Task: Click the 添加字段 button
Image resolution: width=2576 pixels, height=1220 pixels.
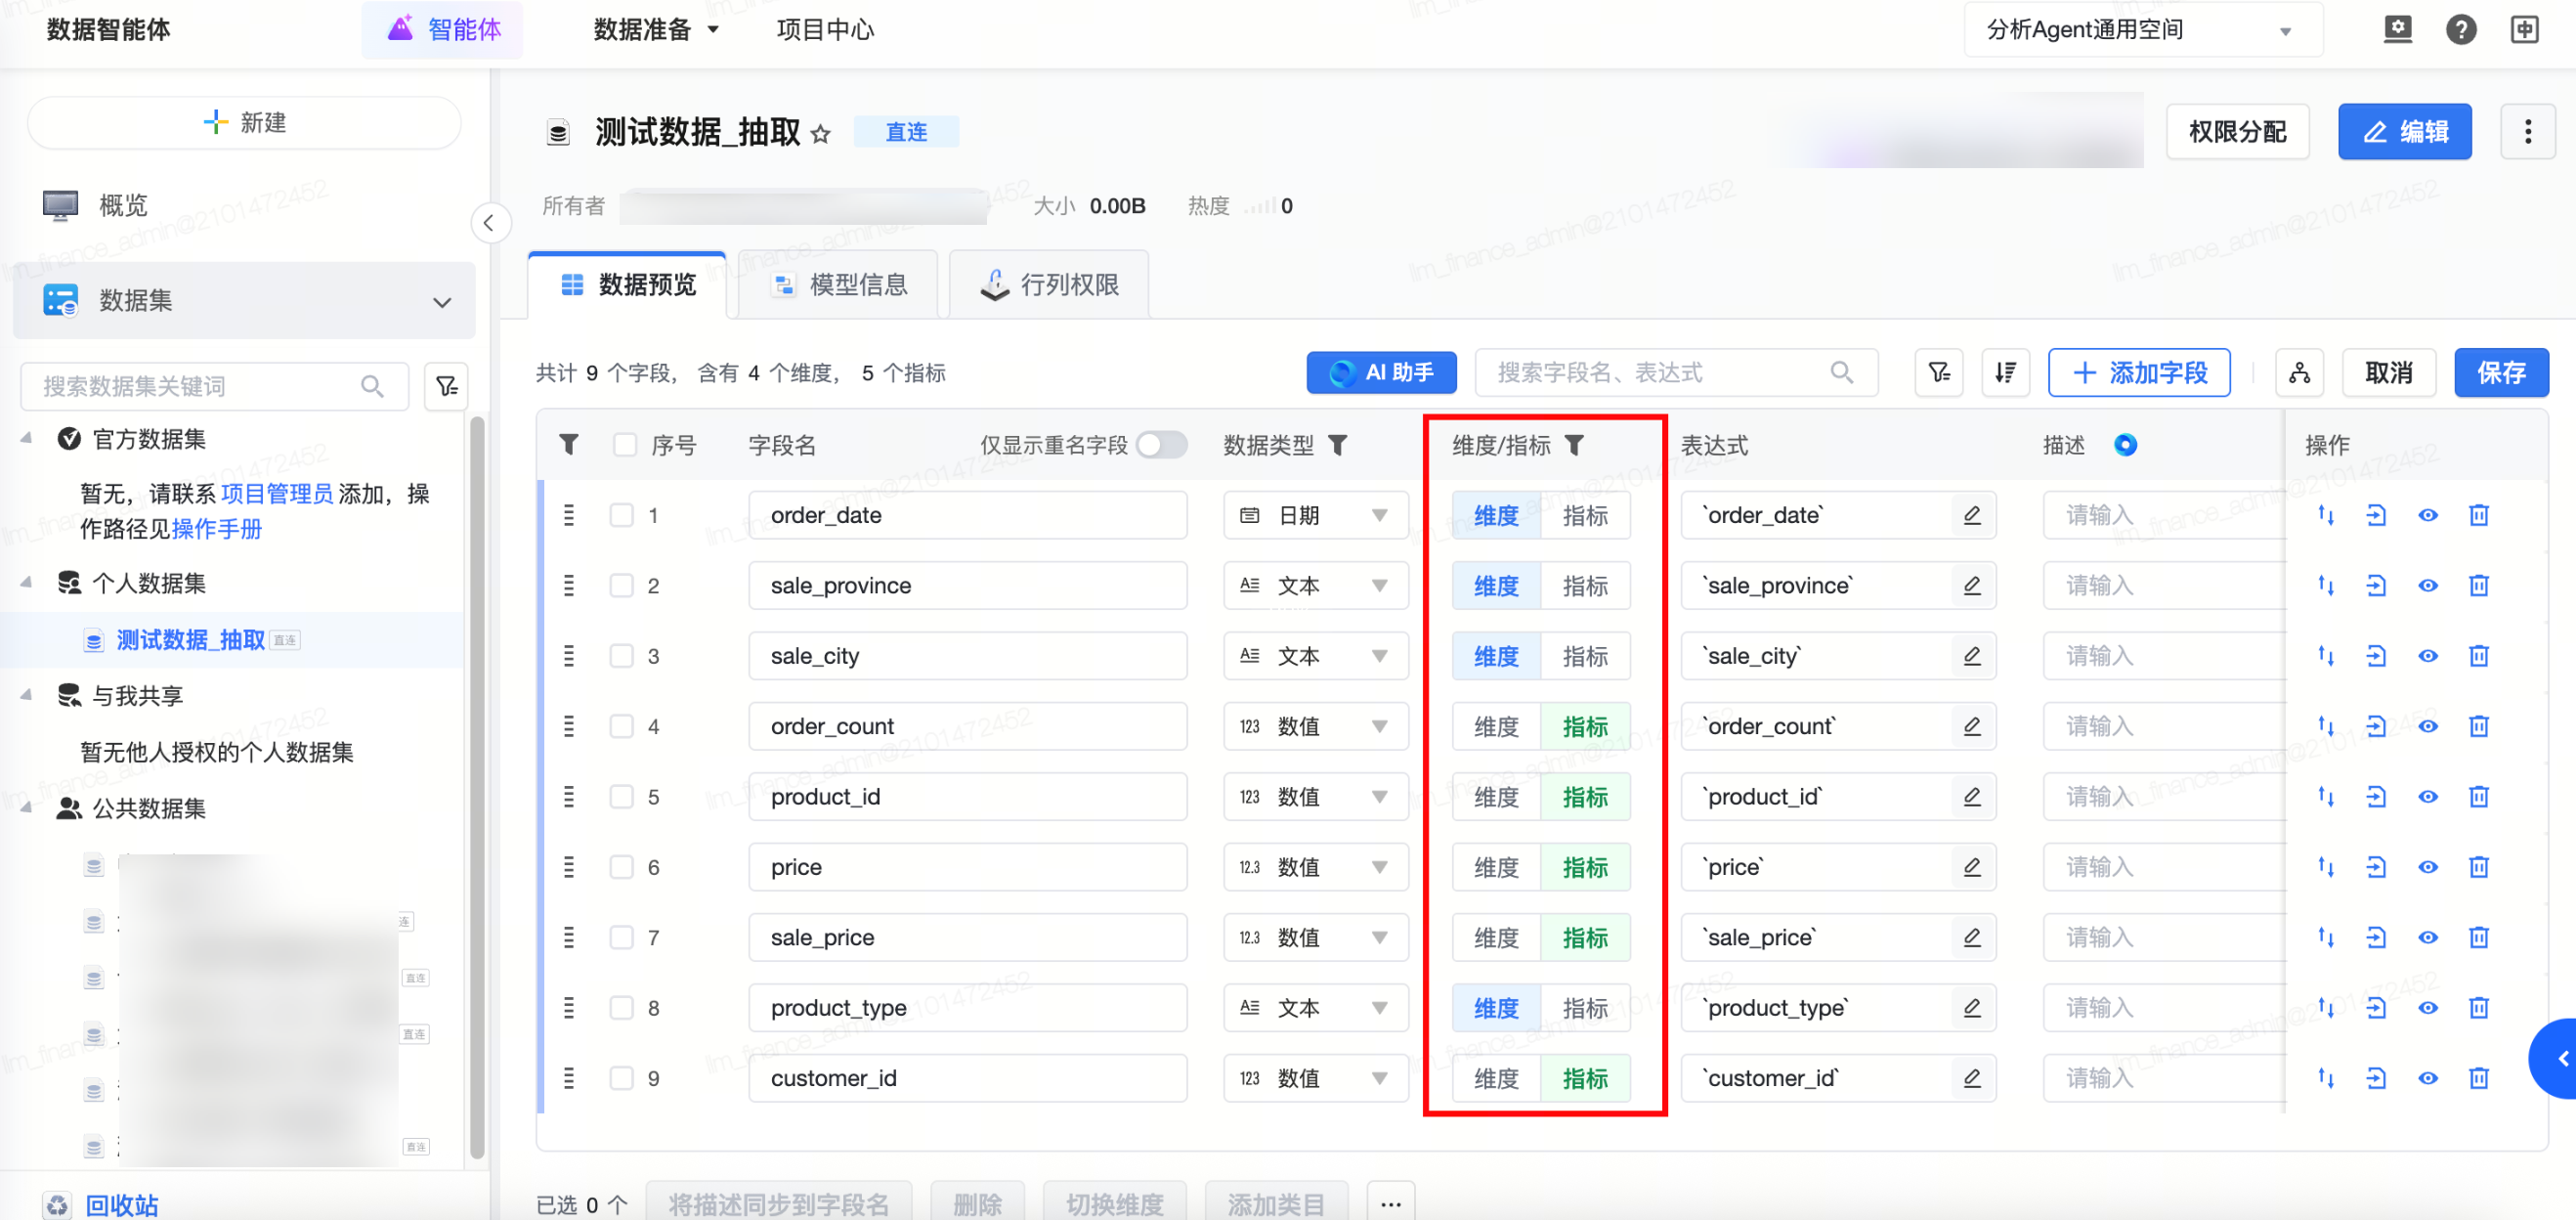Action: tap(2139, 373)
